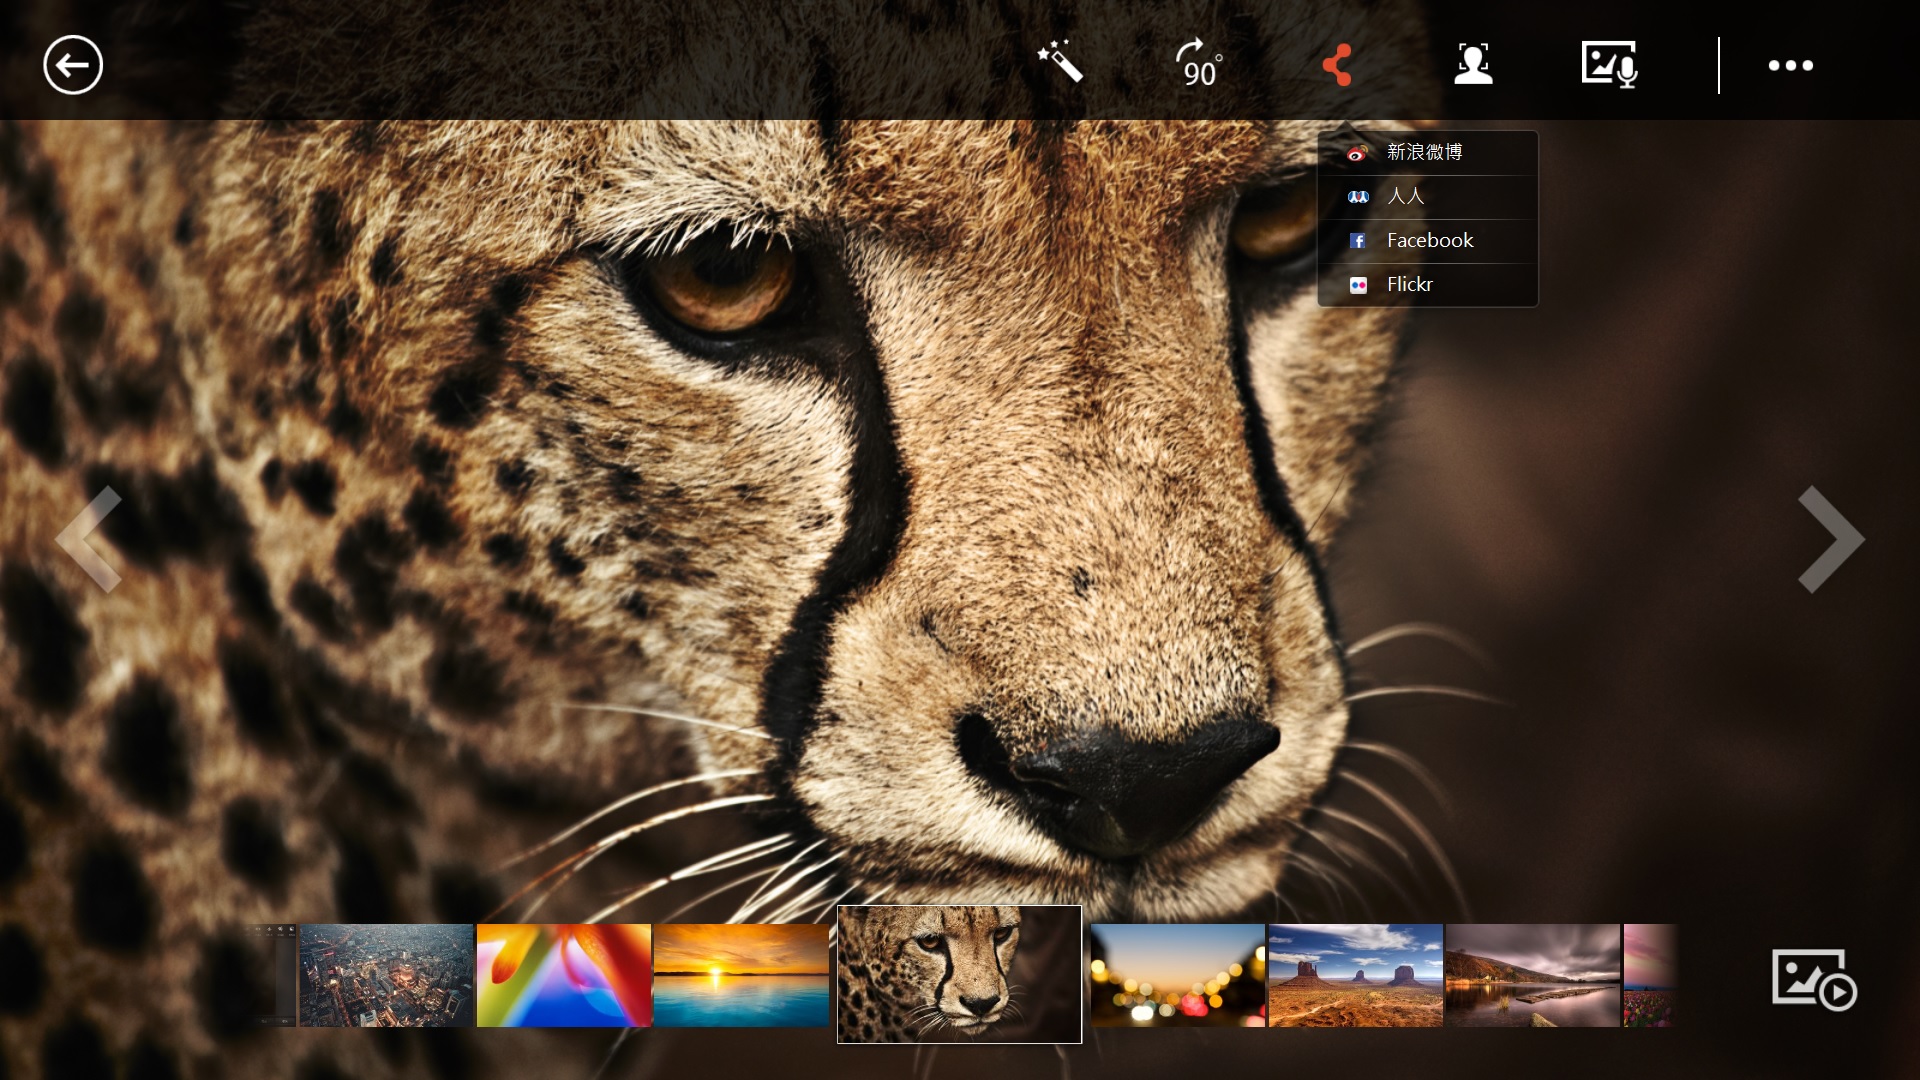The width and height of the screenshot is (1920, 1080).
Task: Apply magic wand auto-enhance
Action: tap(1060, 62)
